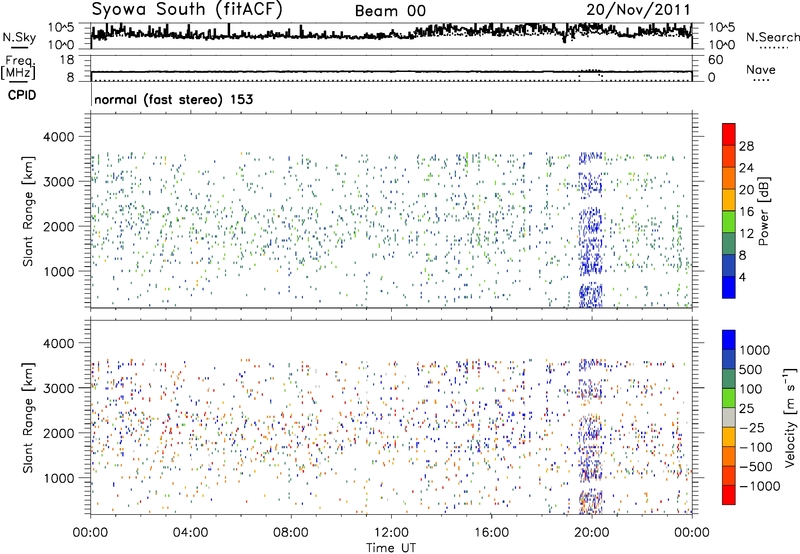Select the "24" power color bar label

point(746,168)
